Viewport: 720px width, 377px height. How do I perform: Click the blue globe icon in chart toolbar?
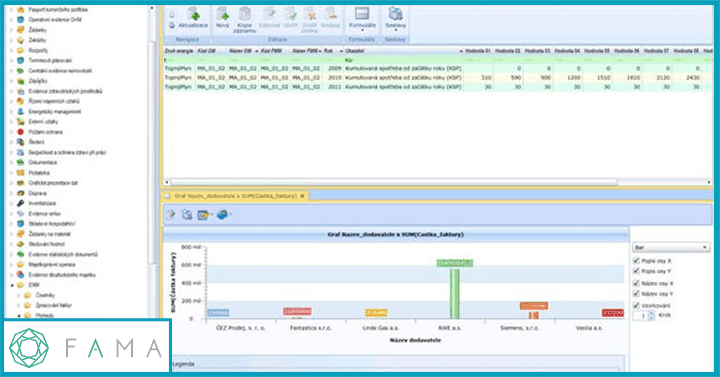pos(222,214)
